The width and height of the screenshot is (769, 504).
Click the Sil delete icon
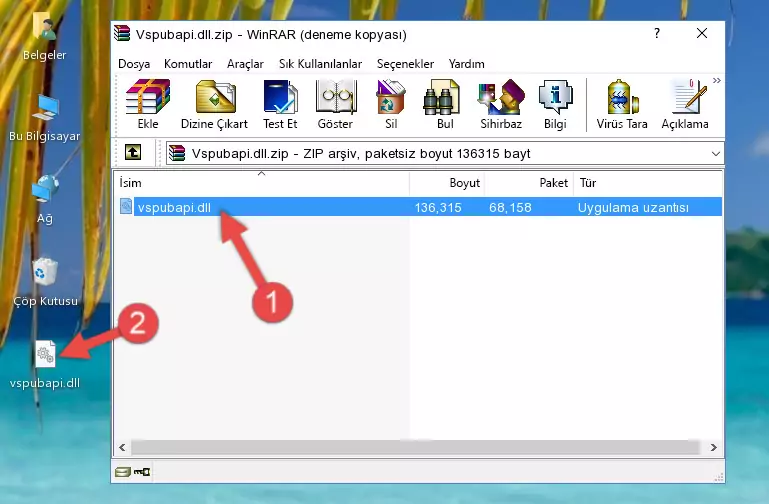point(391,104)
